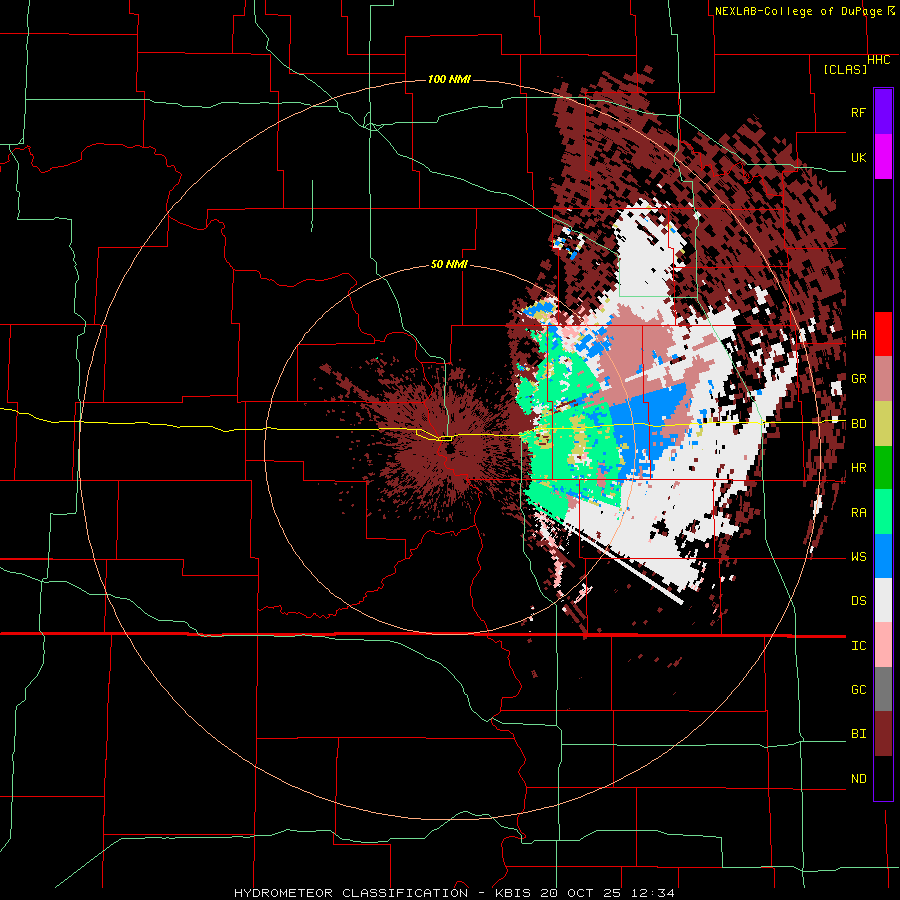Click the GC gray legend swatch
This screenshot has width=900, height=900.
click(883, 689)
